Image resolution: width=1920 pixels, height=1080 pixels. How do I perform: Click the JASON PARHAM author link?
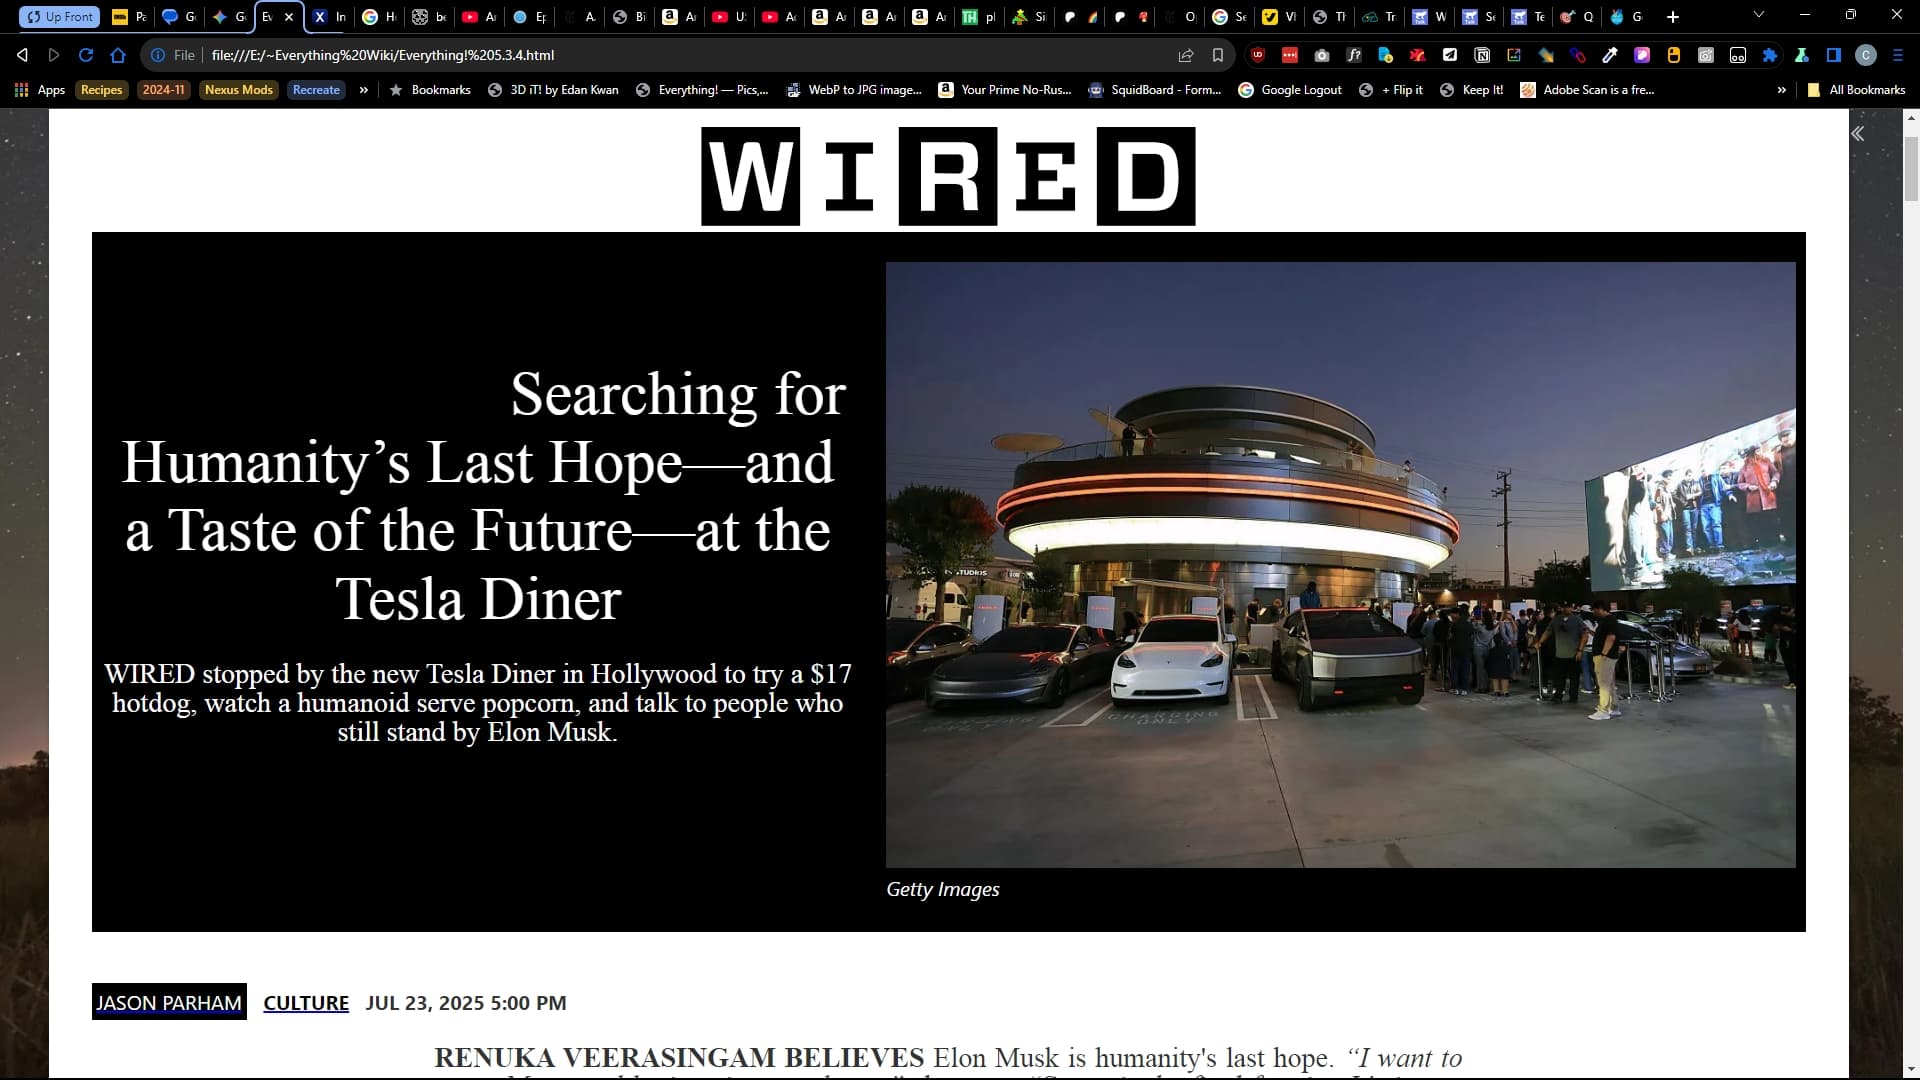(x=169, y=1002)
